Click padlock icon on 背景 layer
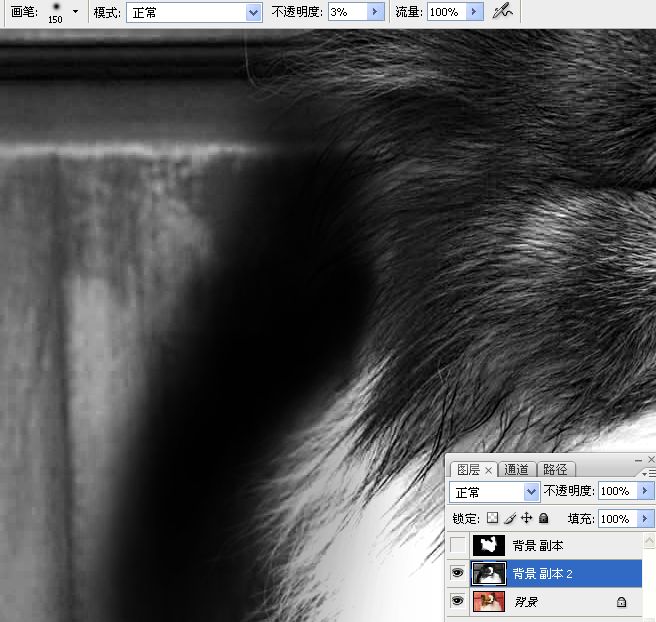656x622 pixels. pos(621,602)
